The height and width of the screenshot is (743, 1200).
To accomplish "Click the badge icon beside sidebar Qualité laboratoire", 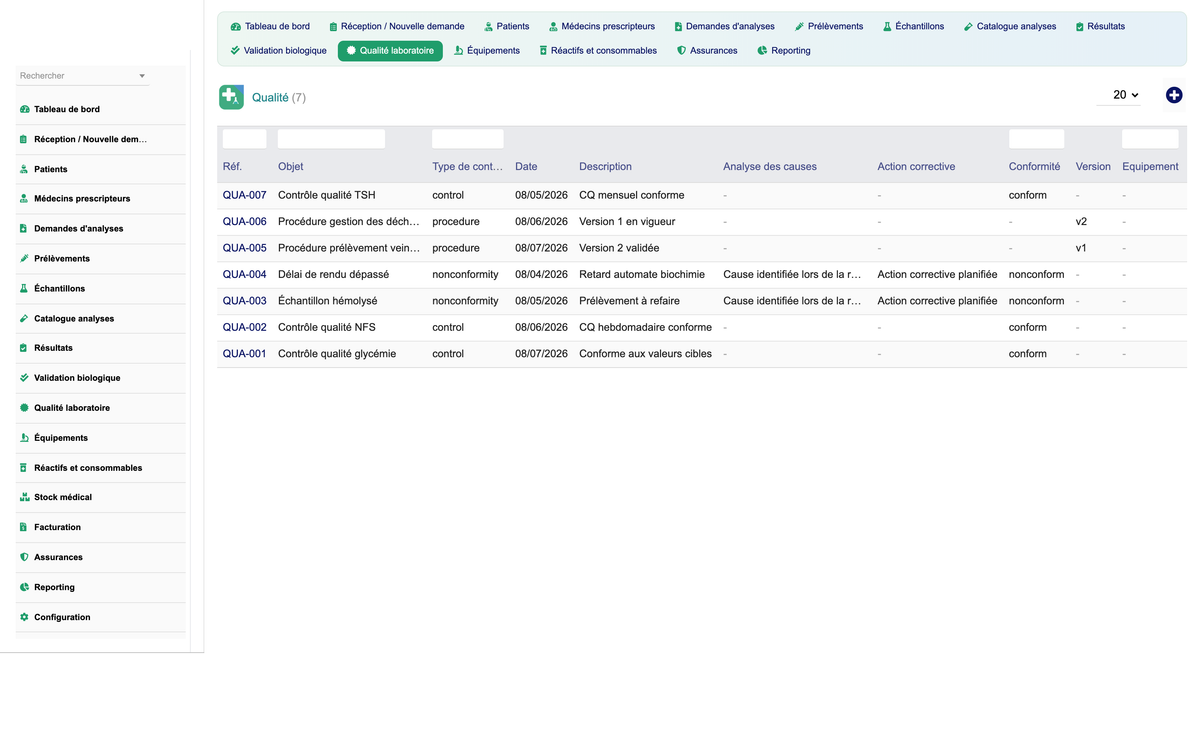I will pos(24,408).
